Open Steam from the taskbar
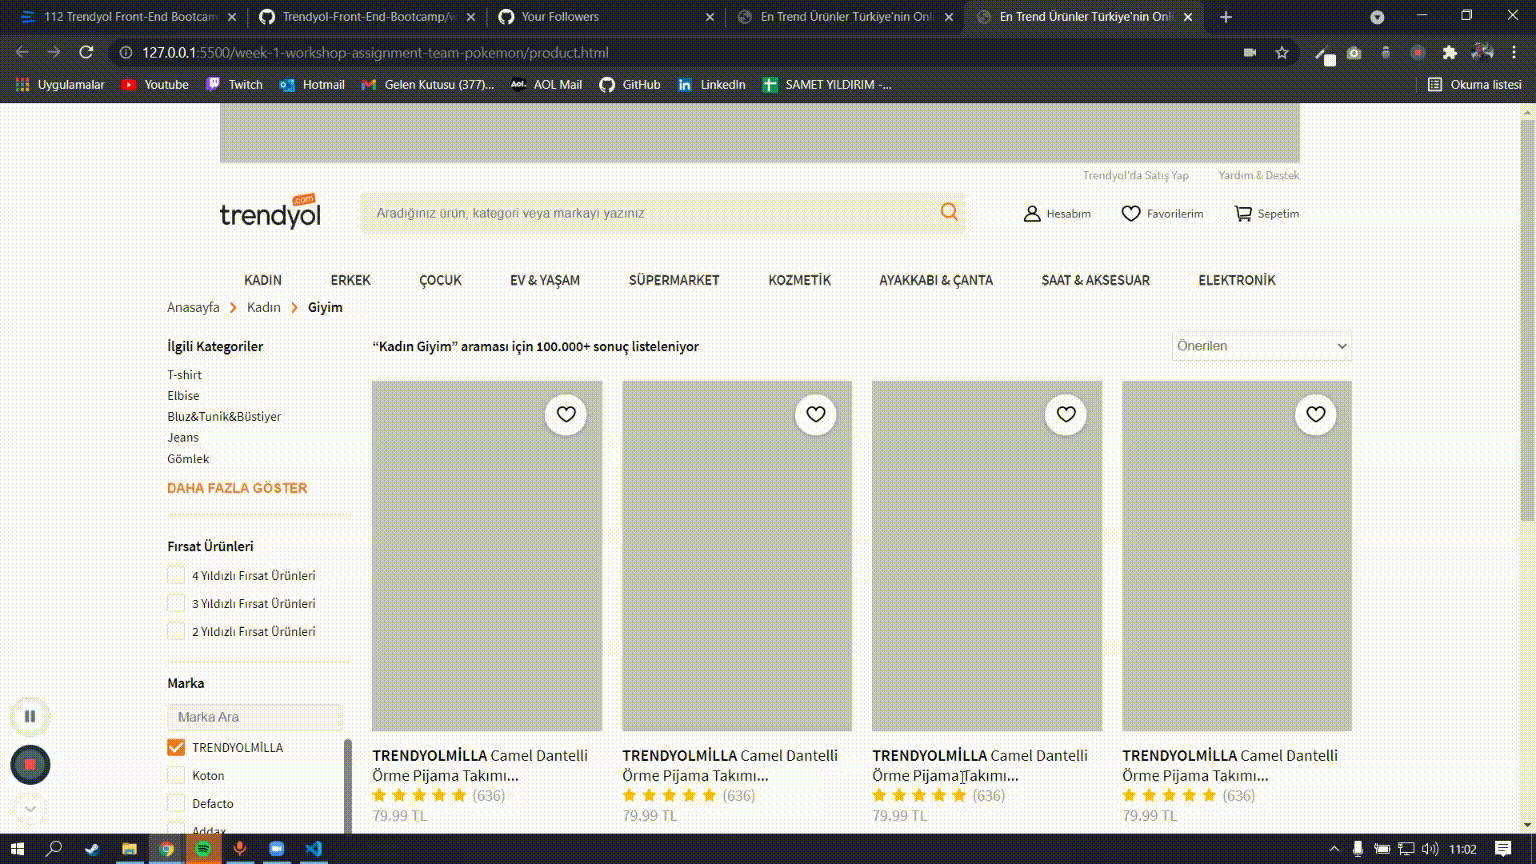The image size is (1536, 864). pyautogui.click(x=92, y=849)
